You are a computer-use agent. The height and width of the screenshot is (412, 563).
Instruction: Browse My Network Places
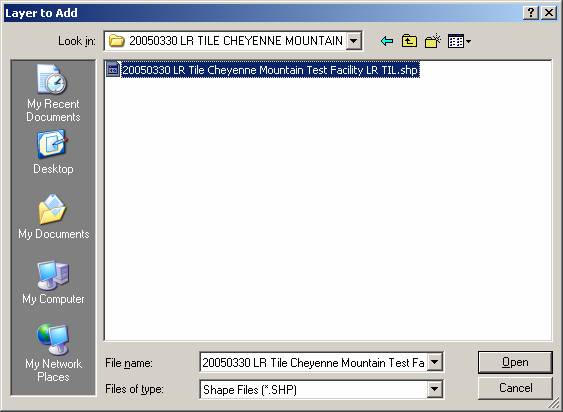[53, 353]
